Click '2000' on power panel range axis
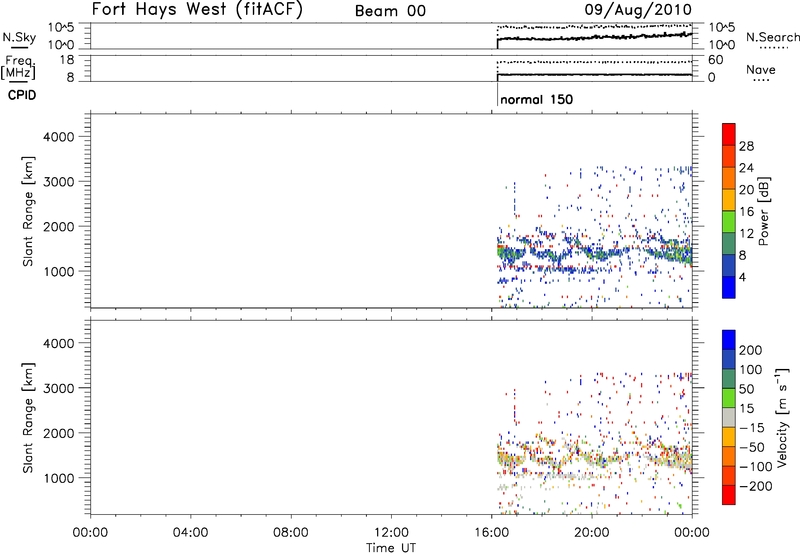The image size is (800, 554). (59, 226)
